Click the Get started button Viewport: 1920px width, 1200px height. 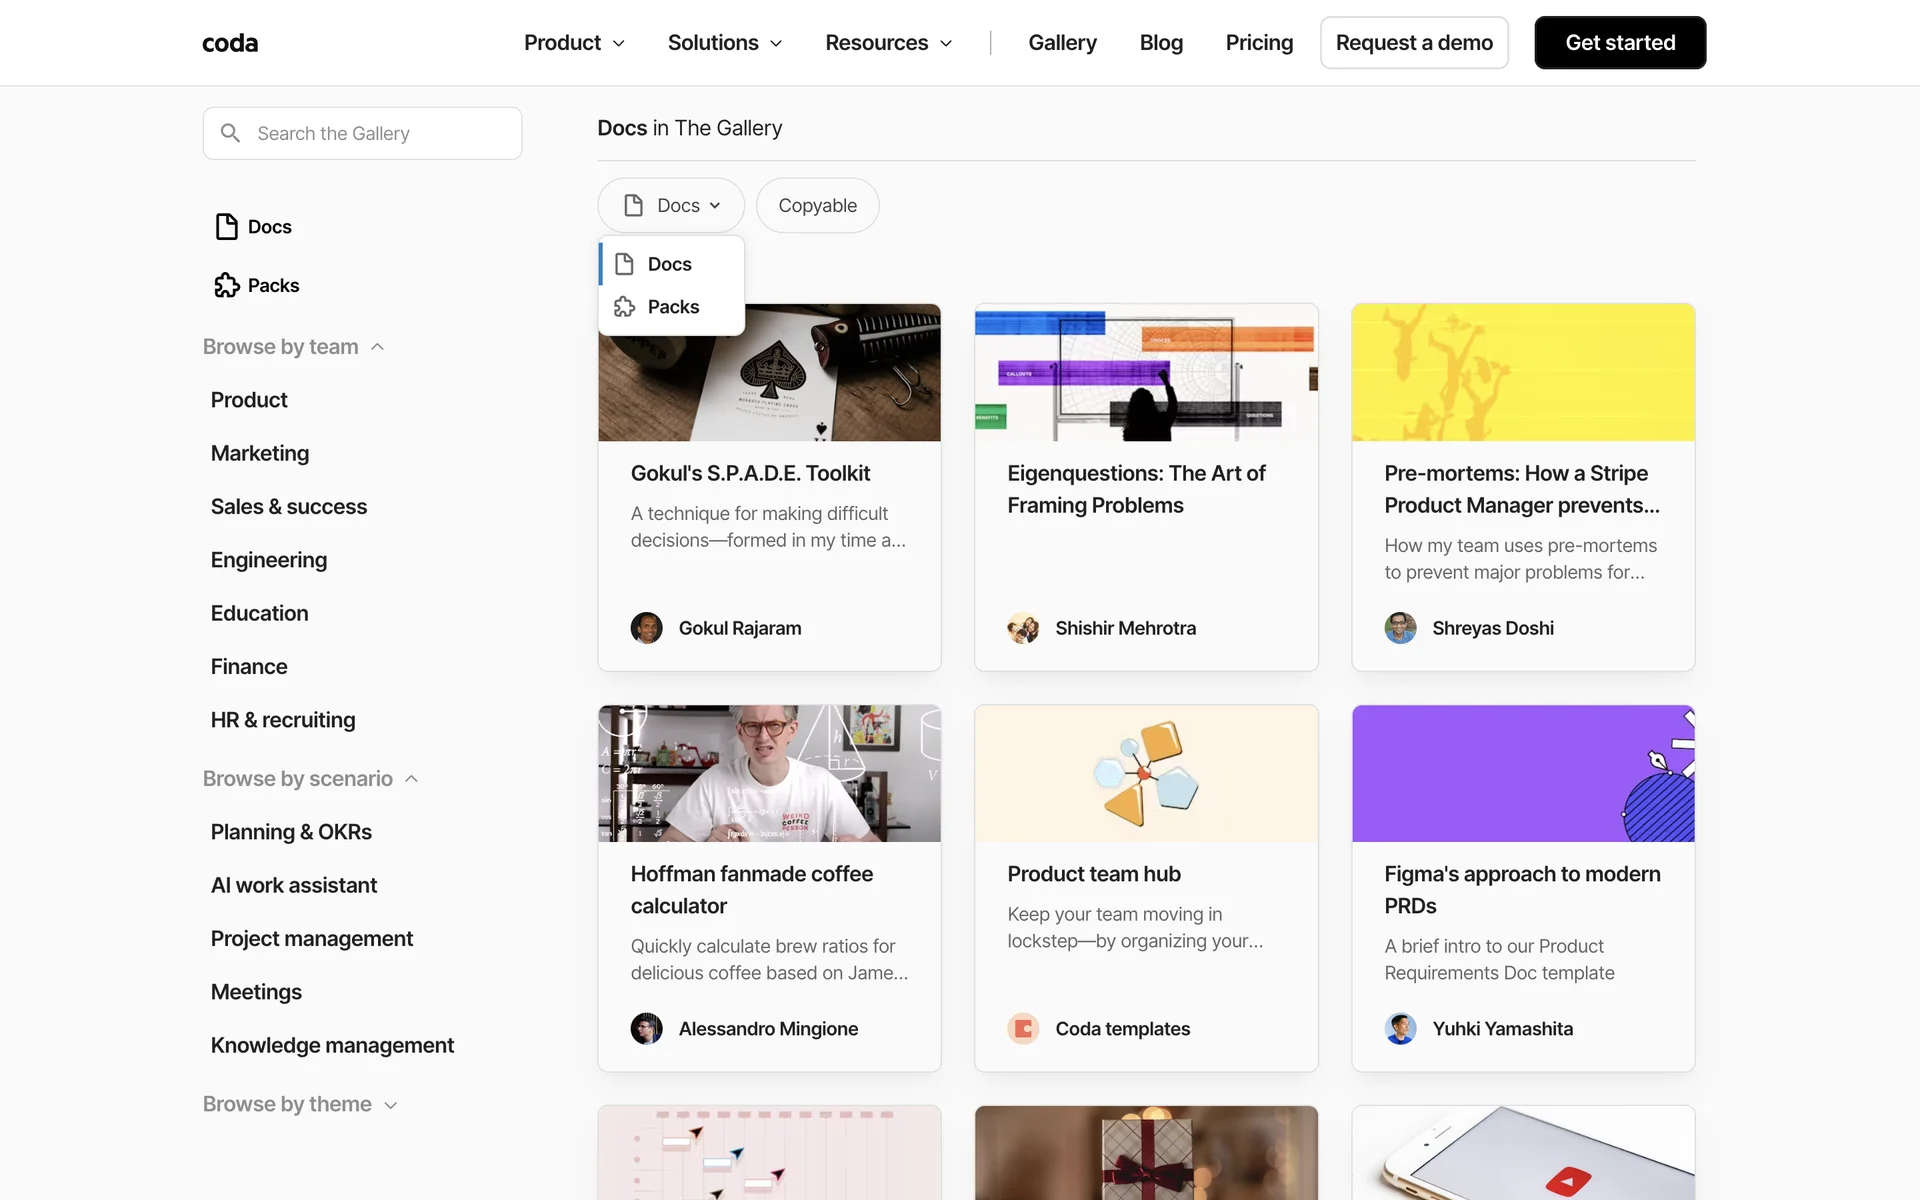tap(1619, 43)
